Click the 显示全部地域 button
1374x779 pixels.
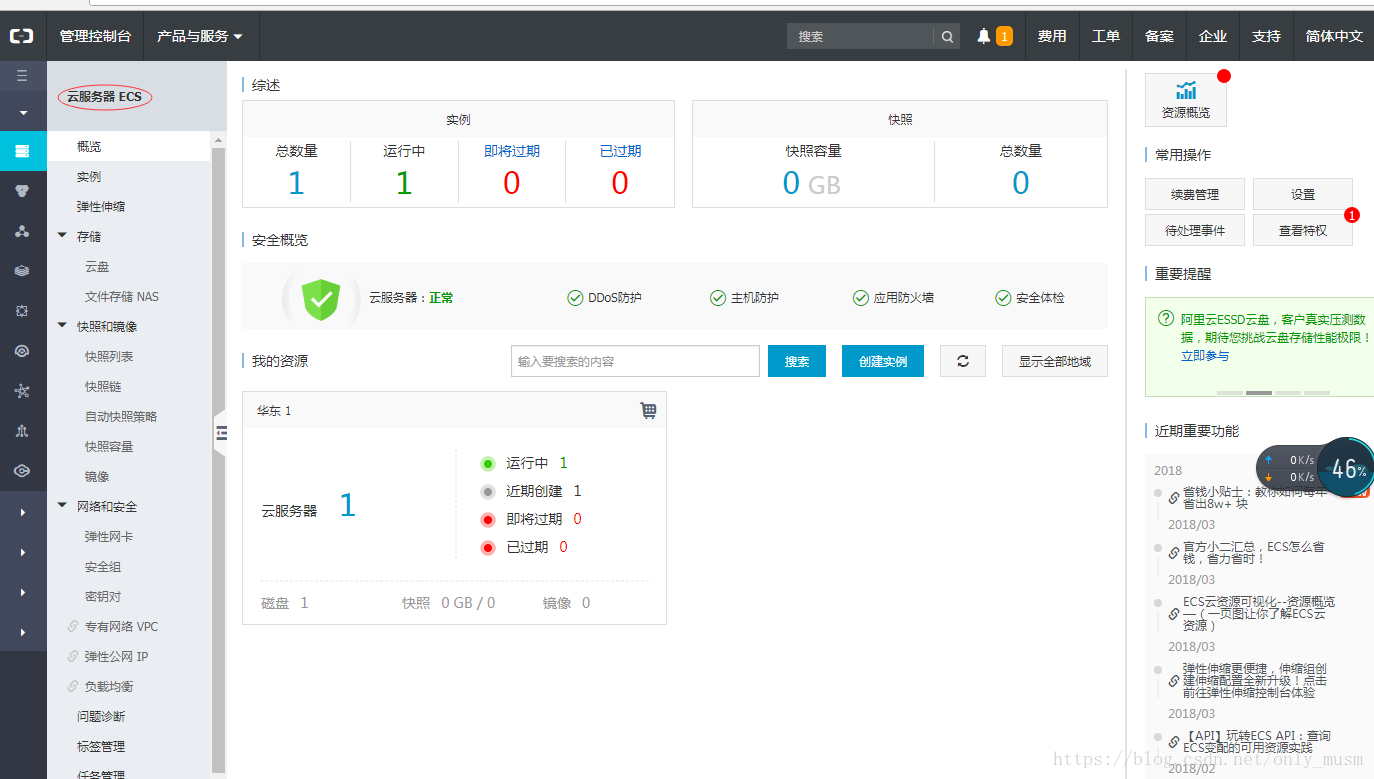[x=1055, y=361]
